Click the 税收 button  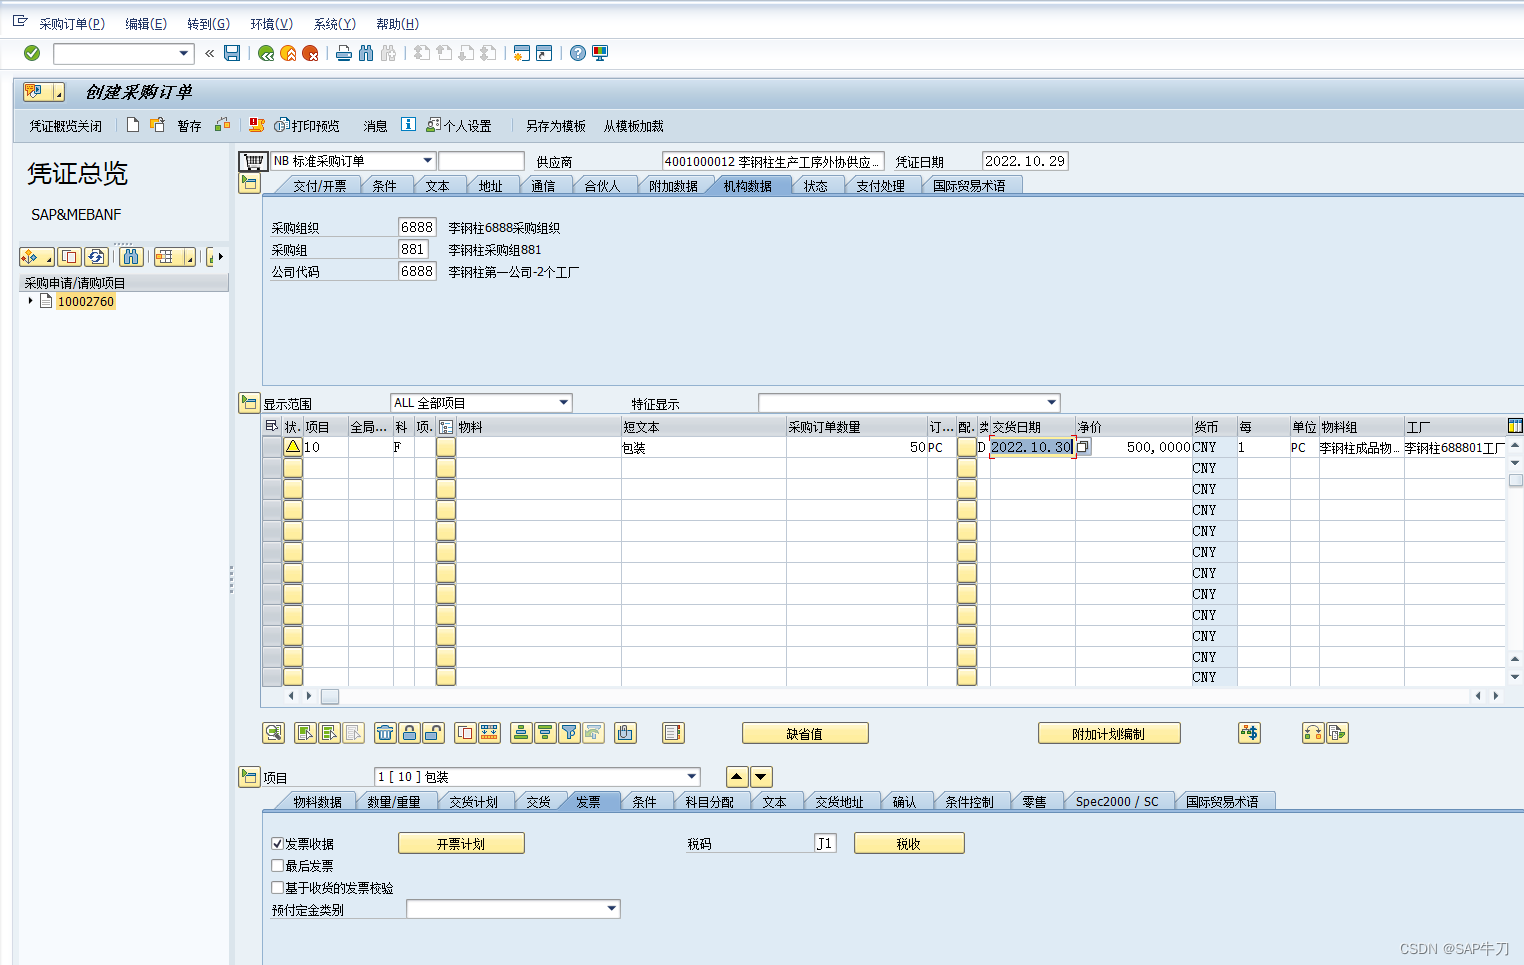[x=909, y=844]
